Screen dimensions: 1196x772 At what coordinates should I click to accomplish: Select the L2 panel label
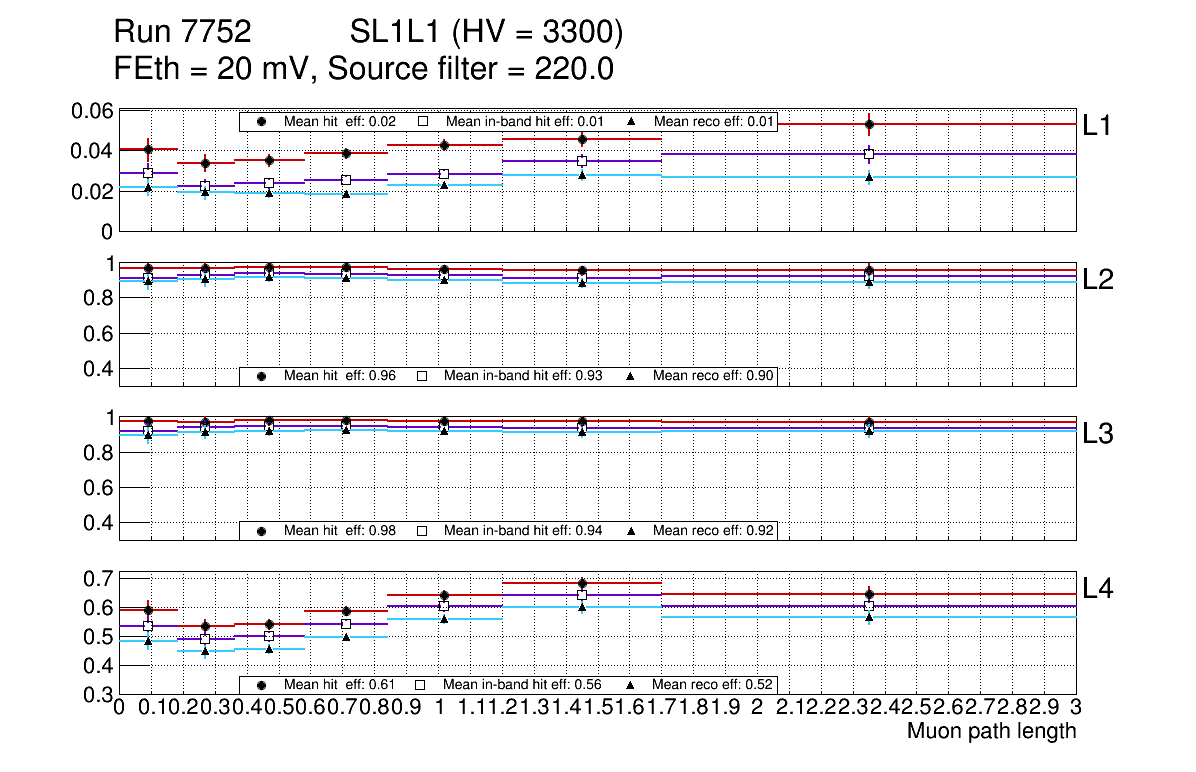[1099, 280]
